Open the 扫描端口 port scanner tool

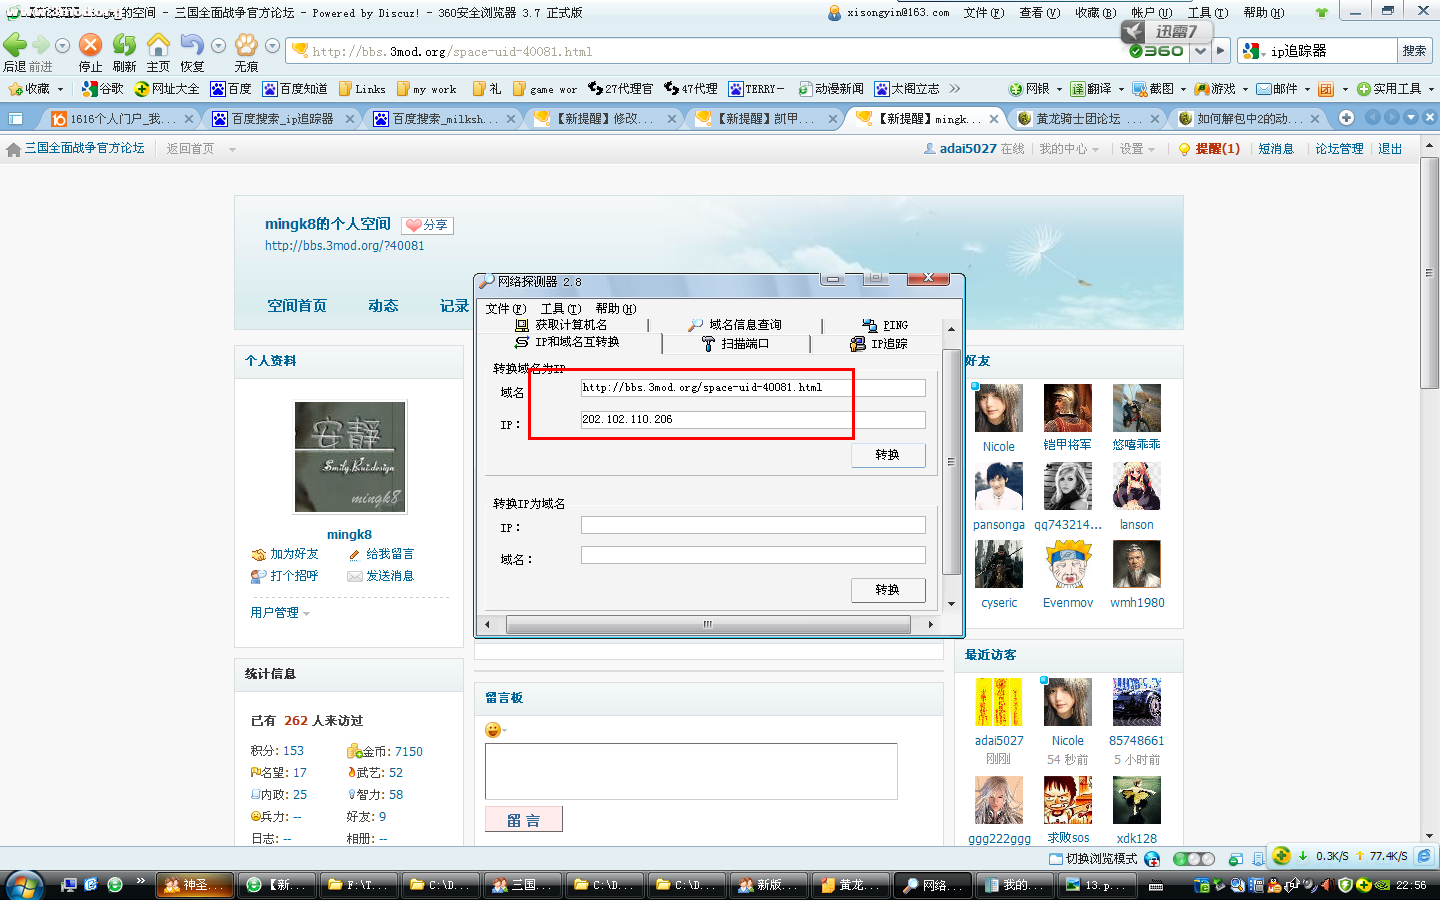point(735,344)
